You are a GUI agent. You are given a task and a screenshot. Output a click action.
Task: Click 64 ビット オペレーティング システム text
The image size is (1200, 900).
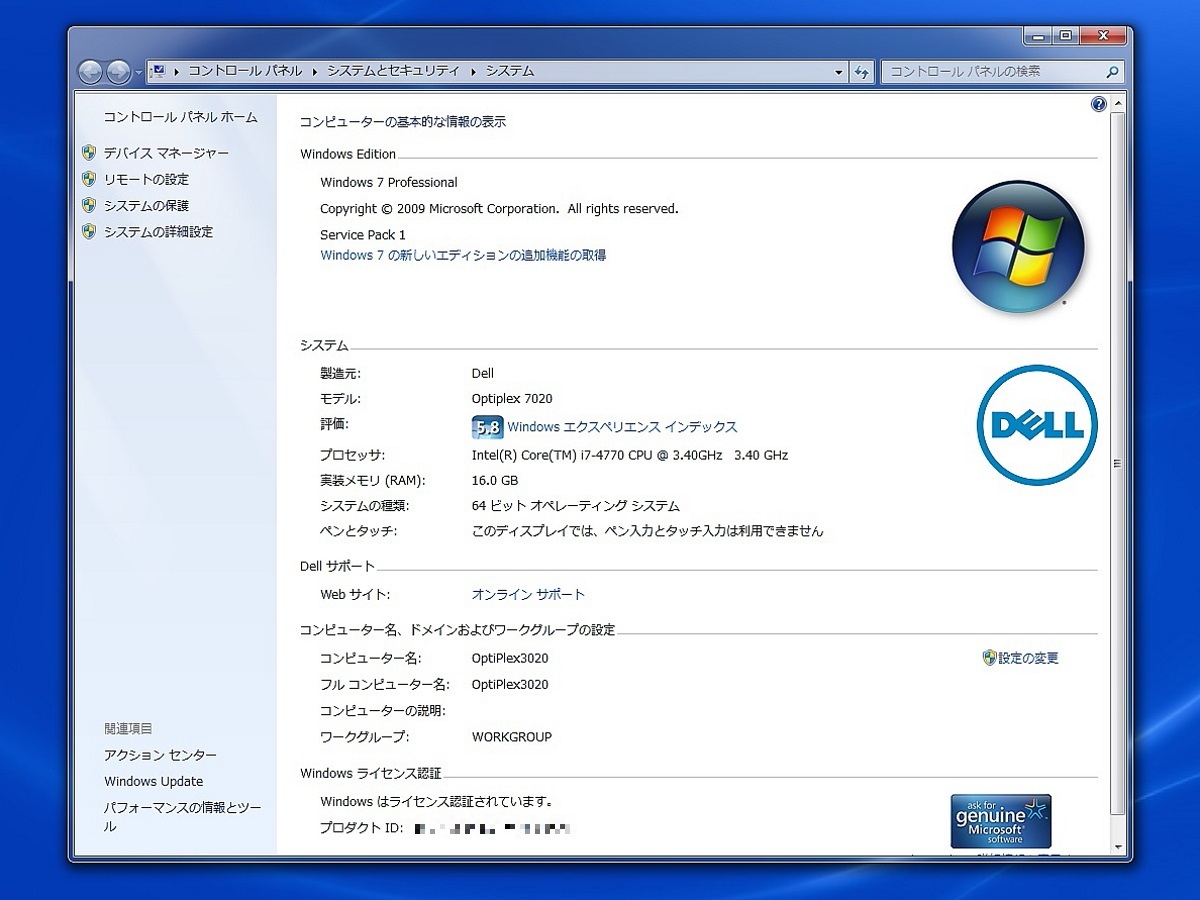[575, 506]
